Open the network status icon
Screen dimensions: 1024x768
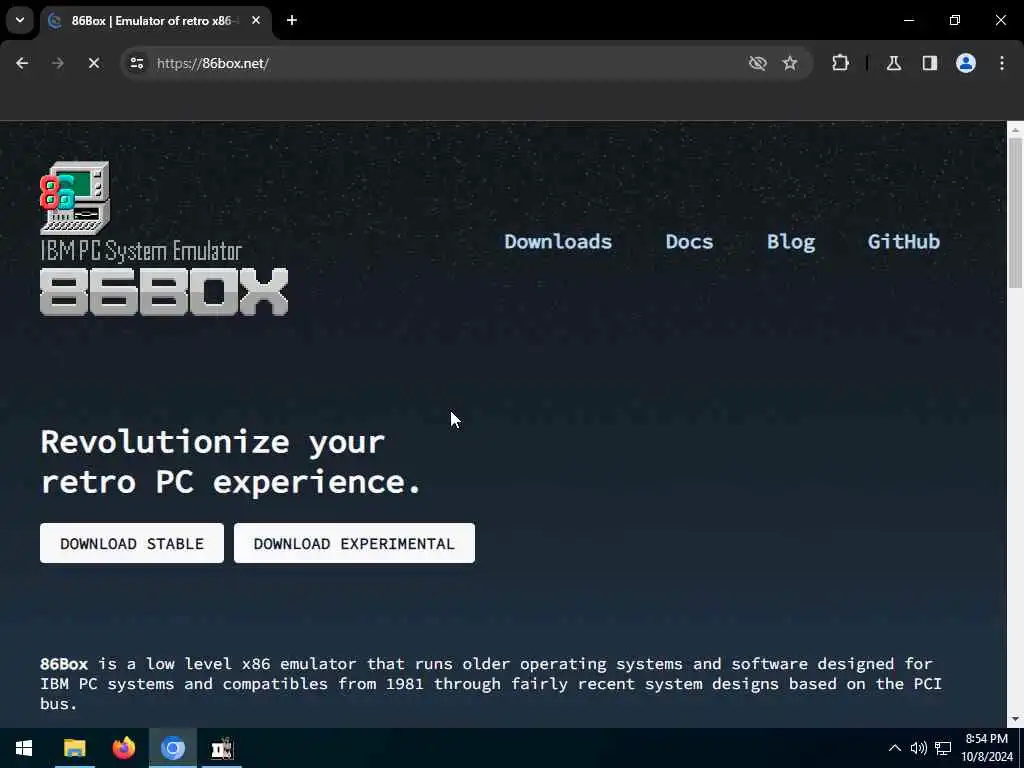(x=943, y=748)
